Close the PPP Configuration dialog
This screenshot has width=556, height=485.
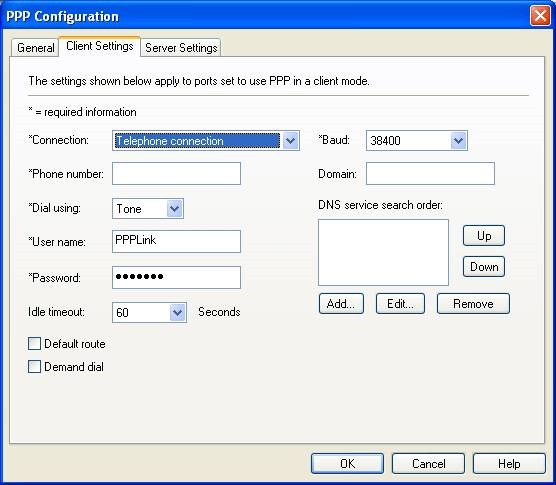[x=540, y=16]
